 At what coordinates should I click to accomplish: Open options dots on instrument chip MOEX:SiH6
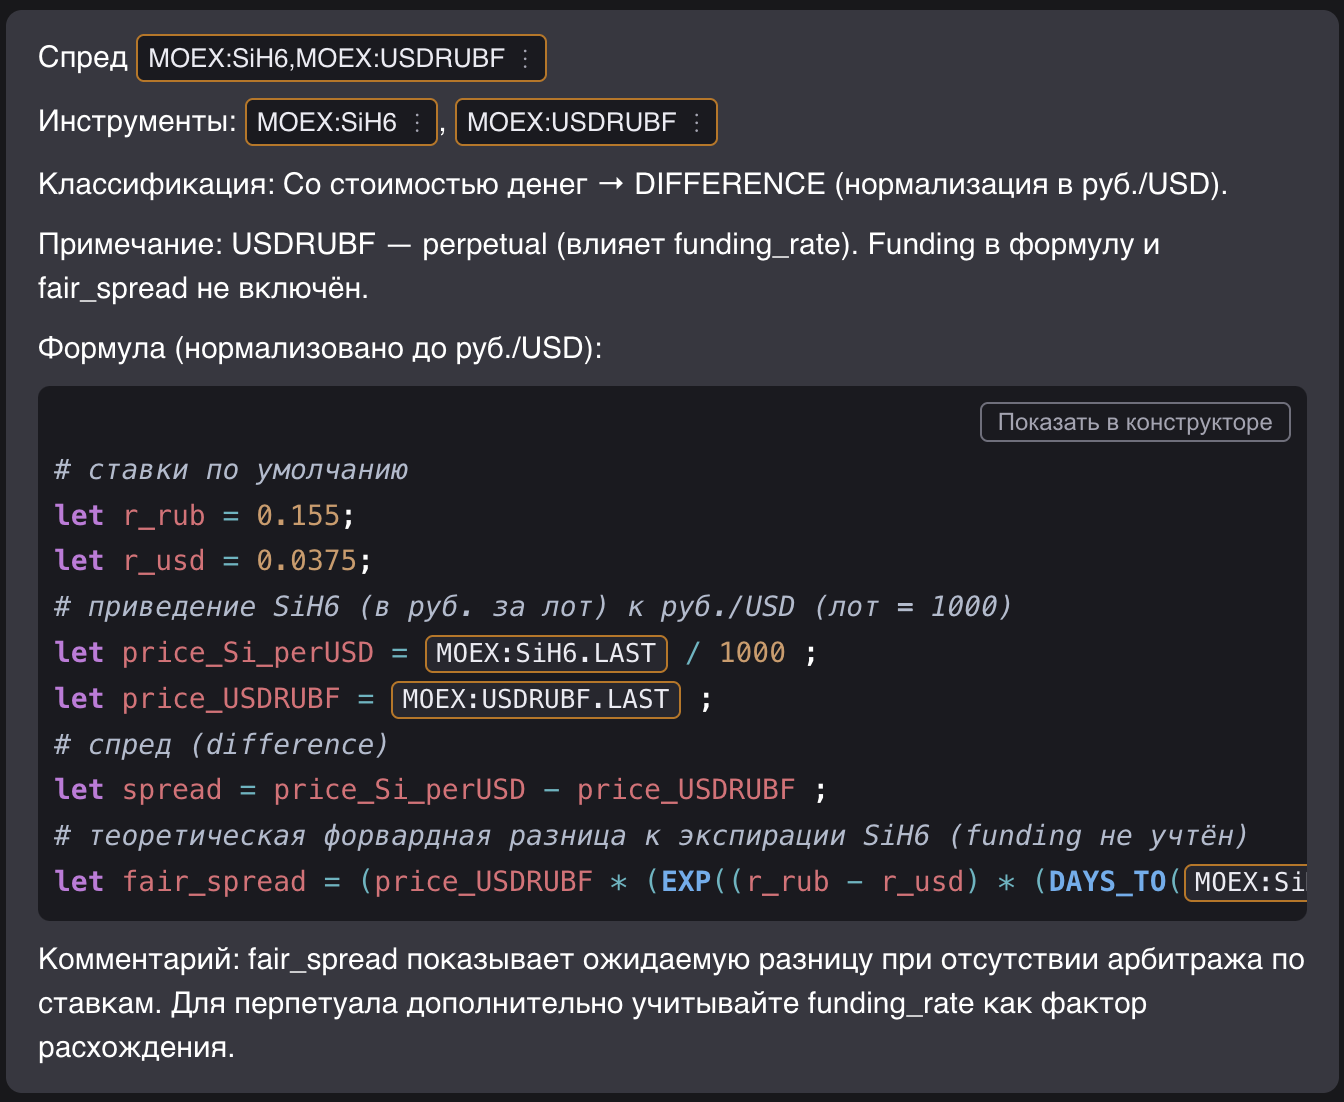[418, 122]
